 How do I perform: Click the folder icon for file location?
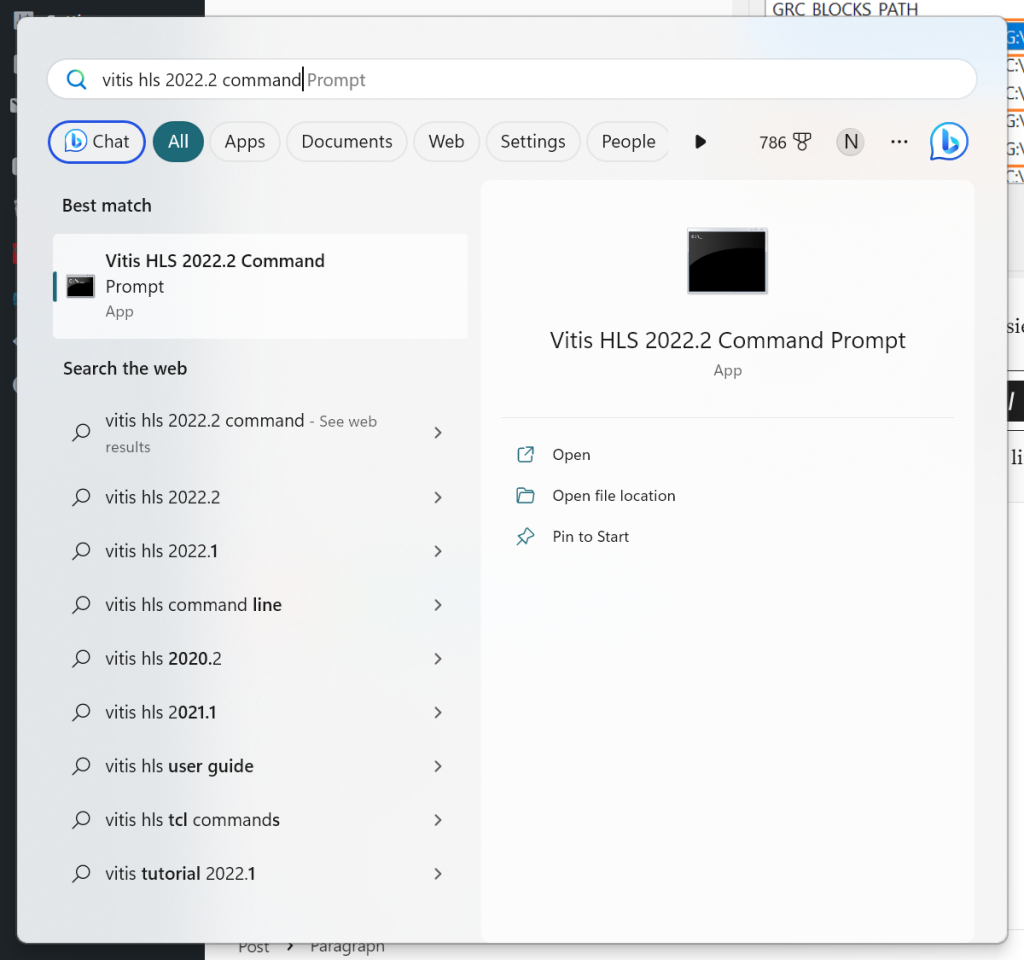526,496
